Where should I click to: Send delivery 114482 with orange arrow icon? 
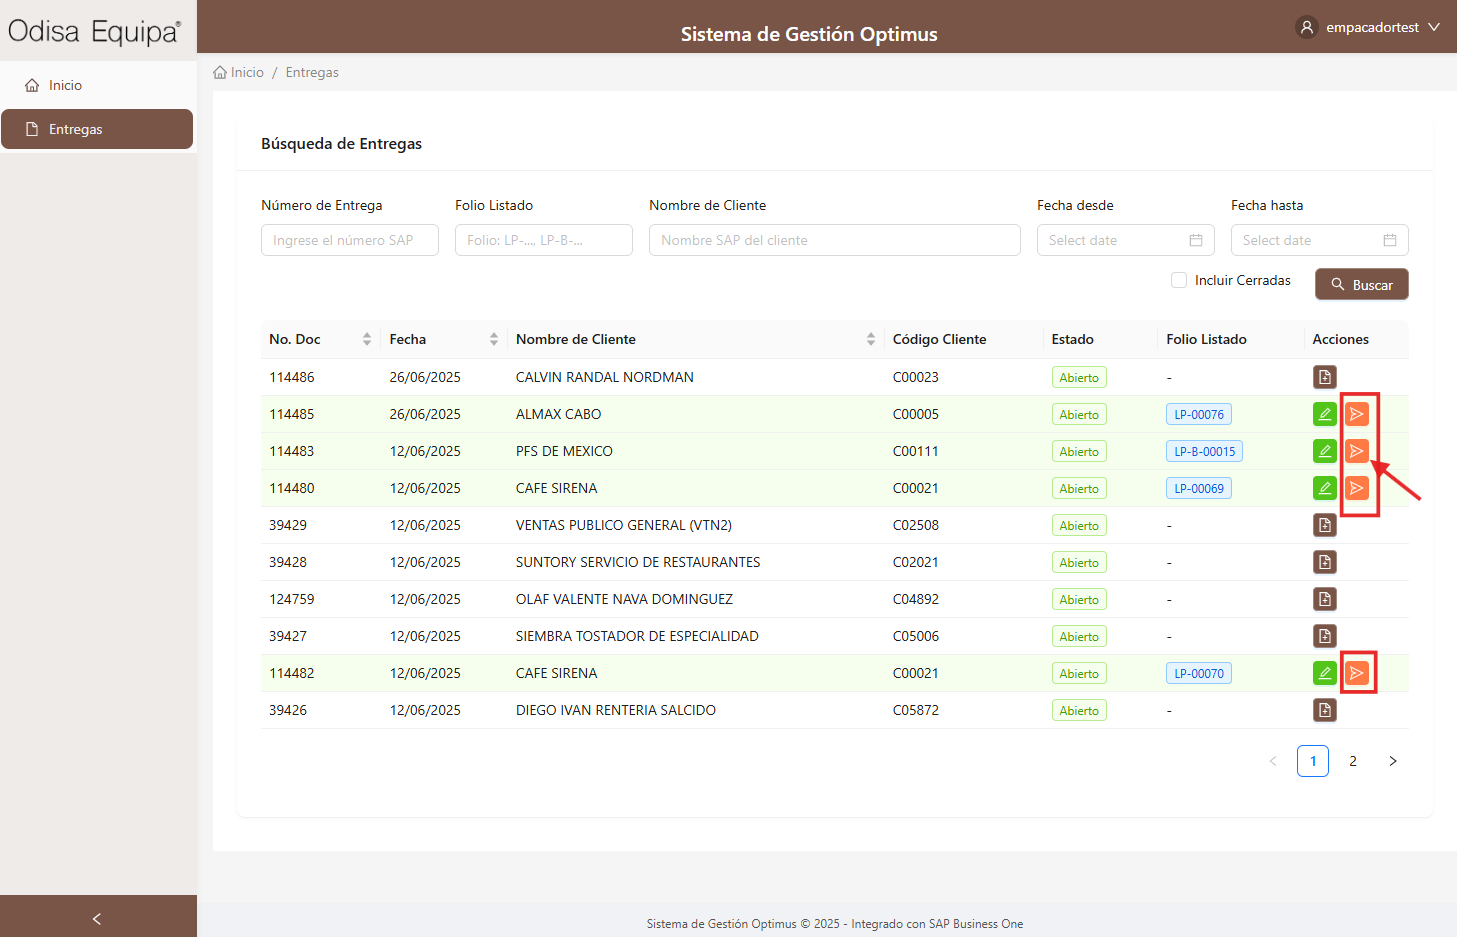tap(1356, 673)
